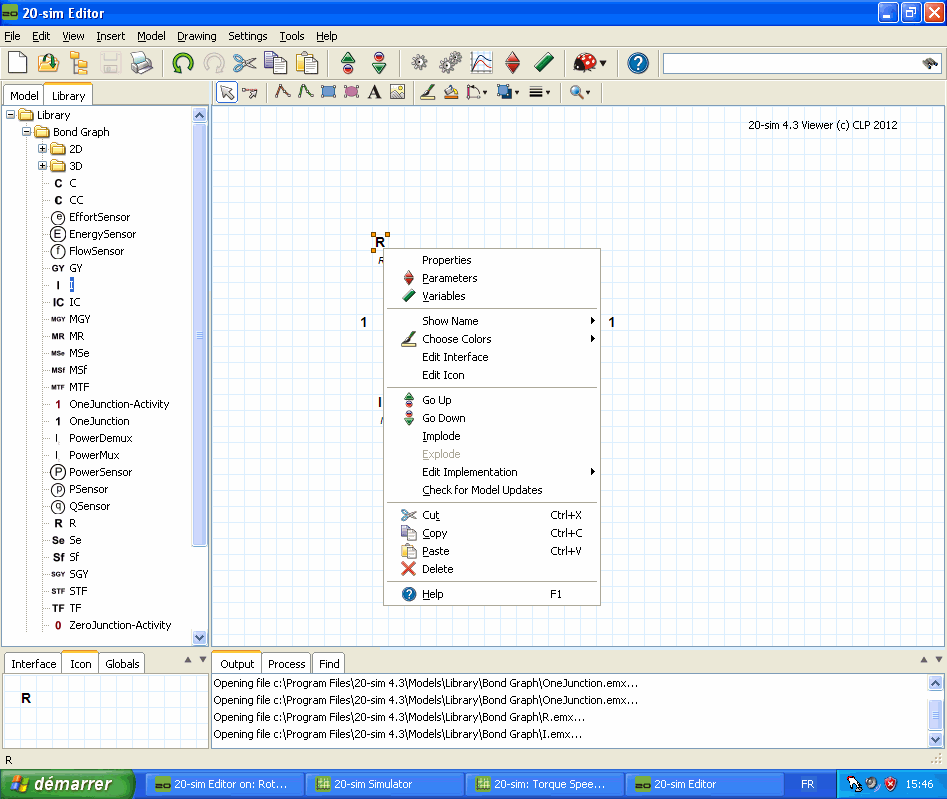Click the green Undo arrow icon
The image size is (947, 799).
[x=182, y=63]
